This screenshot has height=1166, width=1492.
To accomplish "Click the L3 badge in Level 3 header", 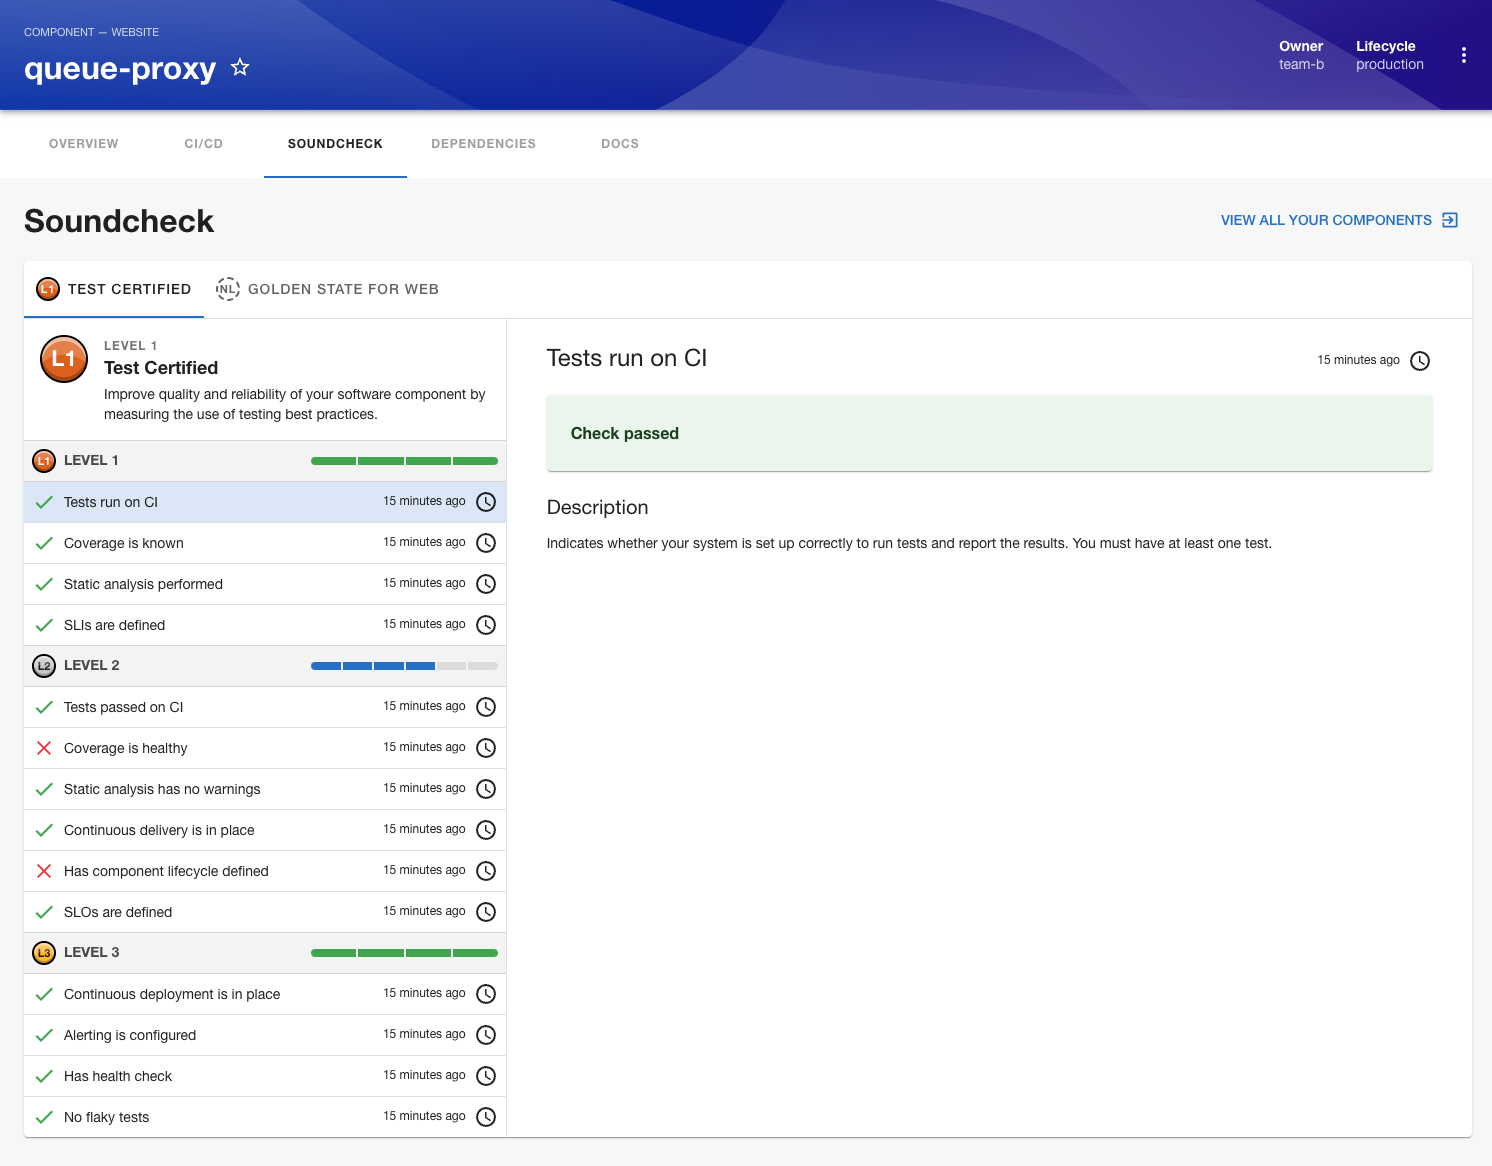I will tap(44, 953).
